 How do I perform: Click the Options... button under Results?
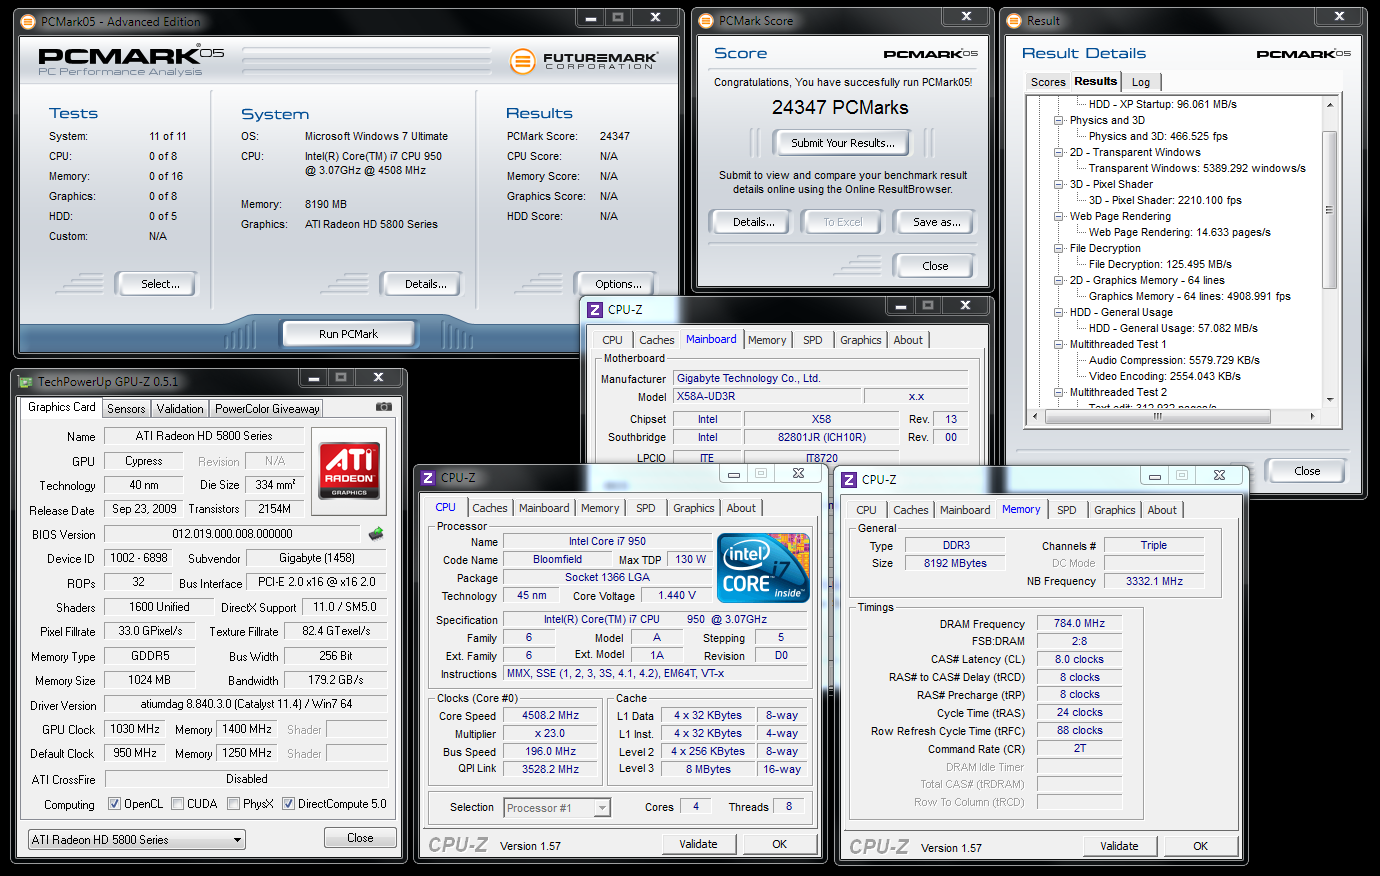point(618,284)
